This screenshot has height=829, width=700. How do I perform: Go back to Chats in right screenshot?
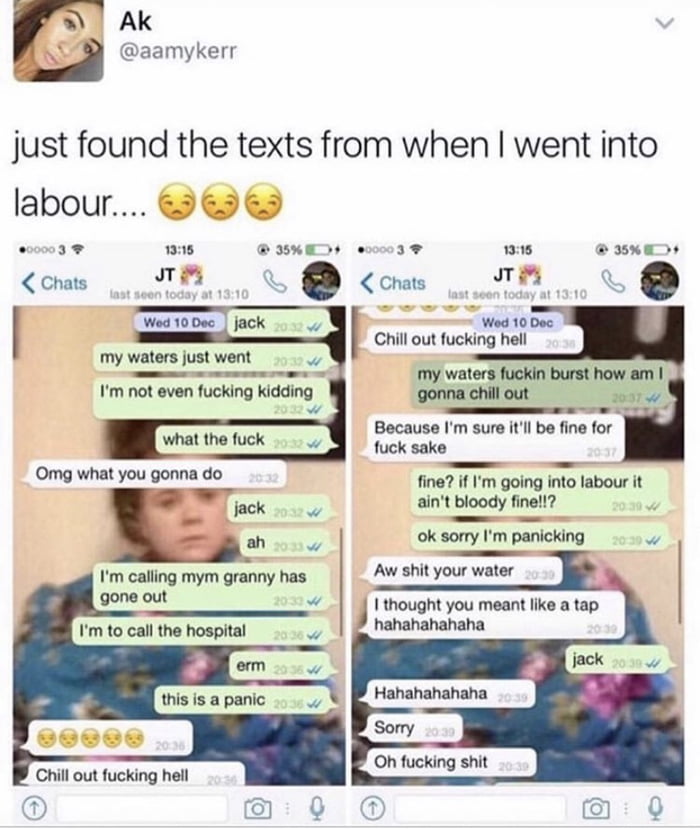(x=393, y=283)
